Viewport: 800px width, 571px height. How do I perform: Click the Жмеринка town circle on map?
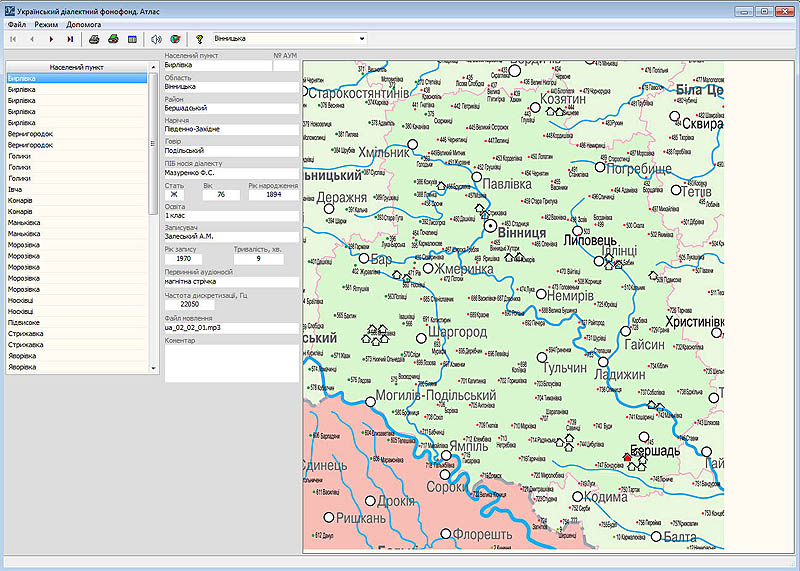click(x=428, y=268)
